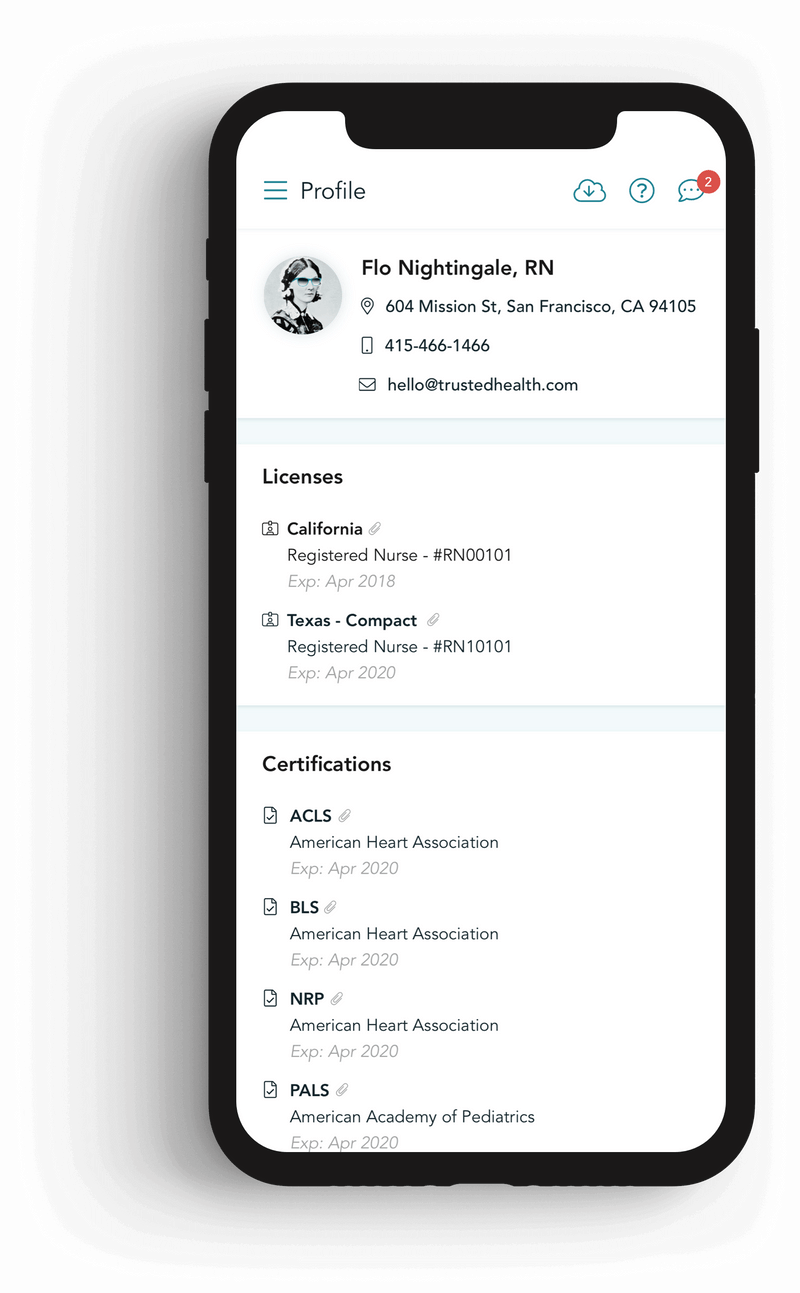
Task: Open the help question mark icon
Action: pos(641,190)
